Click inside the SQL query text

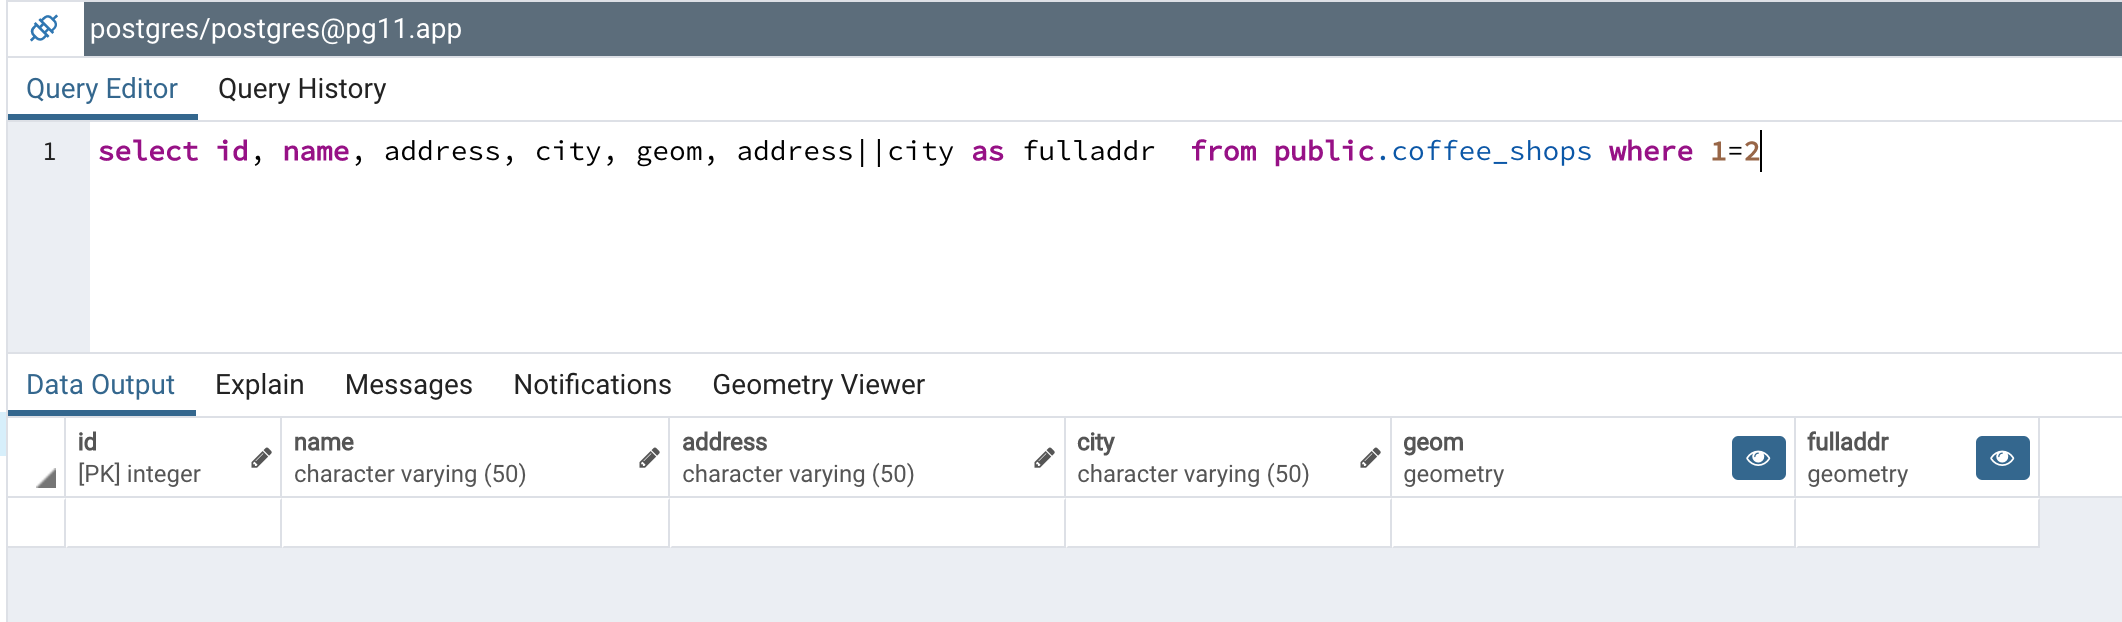pos(900,152)
